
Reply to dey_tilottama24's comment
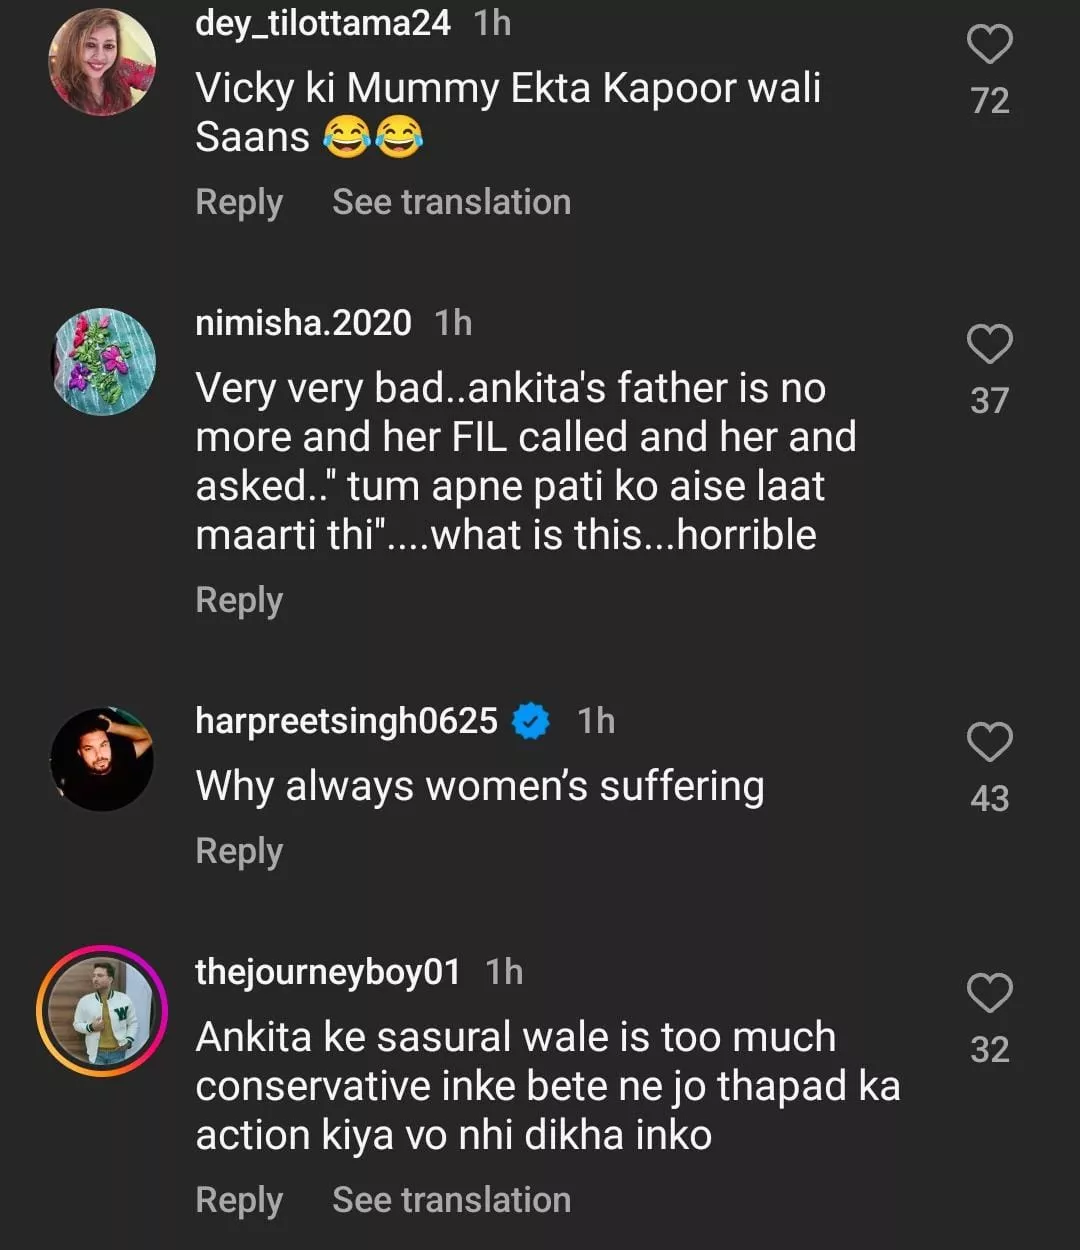pos(239,202)
